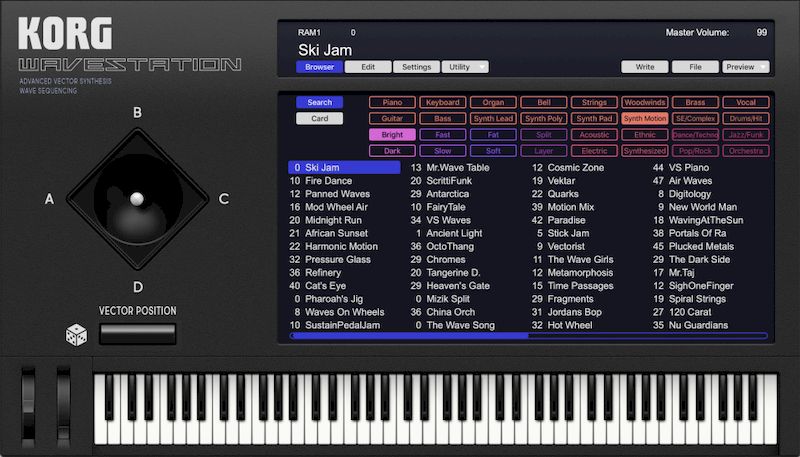The width and height of the screenshot is (800, 457).
Task: Toggle the Brass category filter
Action: (x=695, y=103)
